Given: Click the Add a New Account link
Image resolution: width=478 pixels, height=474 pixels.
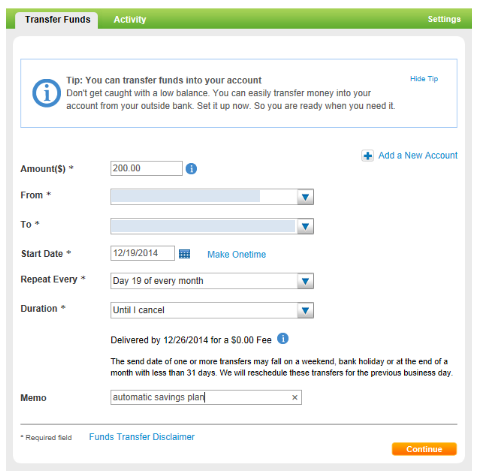Looking at the screenshot, I should (418, 155).
